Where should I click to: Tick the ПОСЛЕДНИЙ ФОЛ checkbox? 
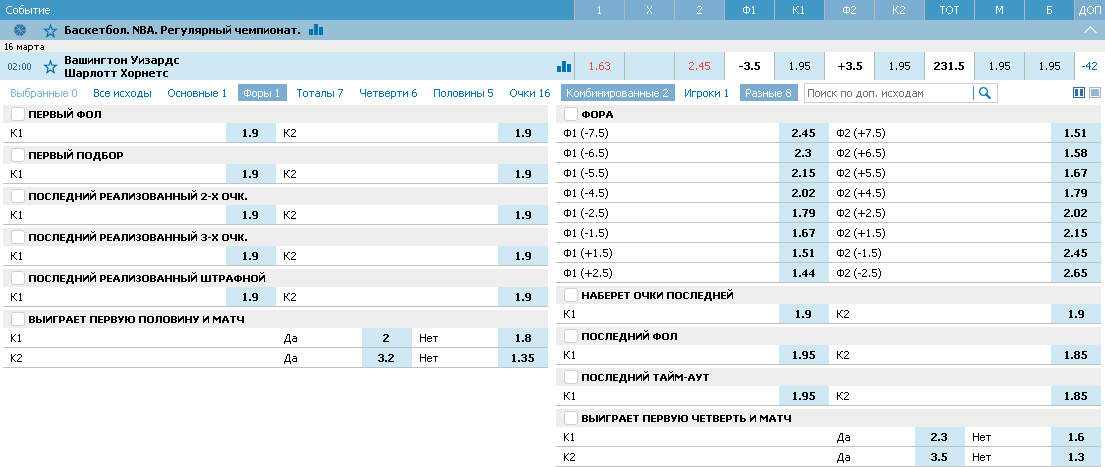(571, 336)
